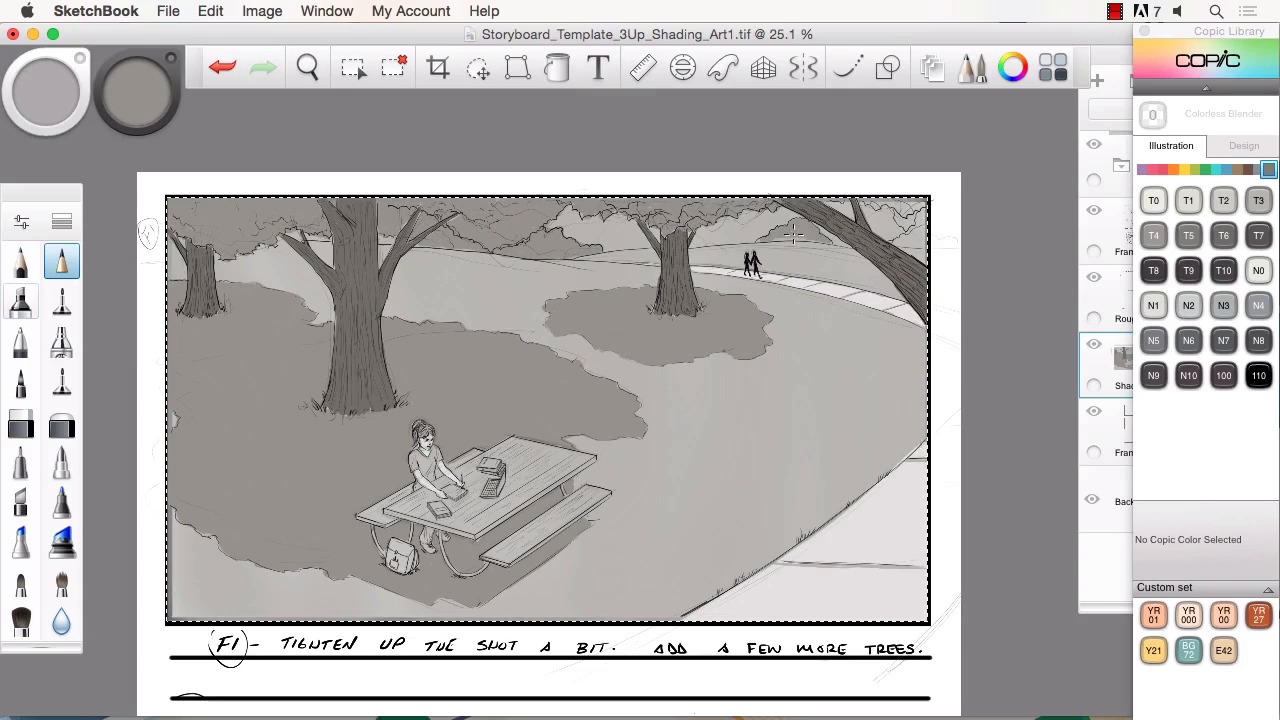Select the Flood Fill bucket tool
The height and width of the screenshot is (720, 1280).
[557, 67]
